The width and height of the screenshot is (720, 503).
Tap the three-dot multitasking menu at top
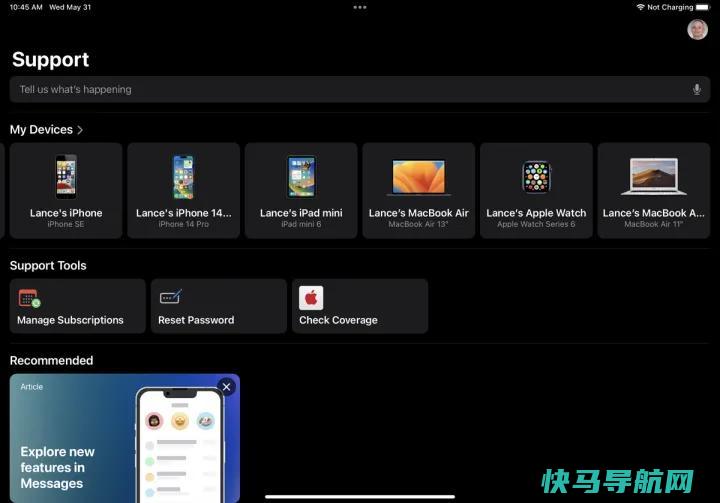click(360, 7)
